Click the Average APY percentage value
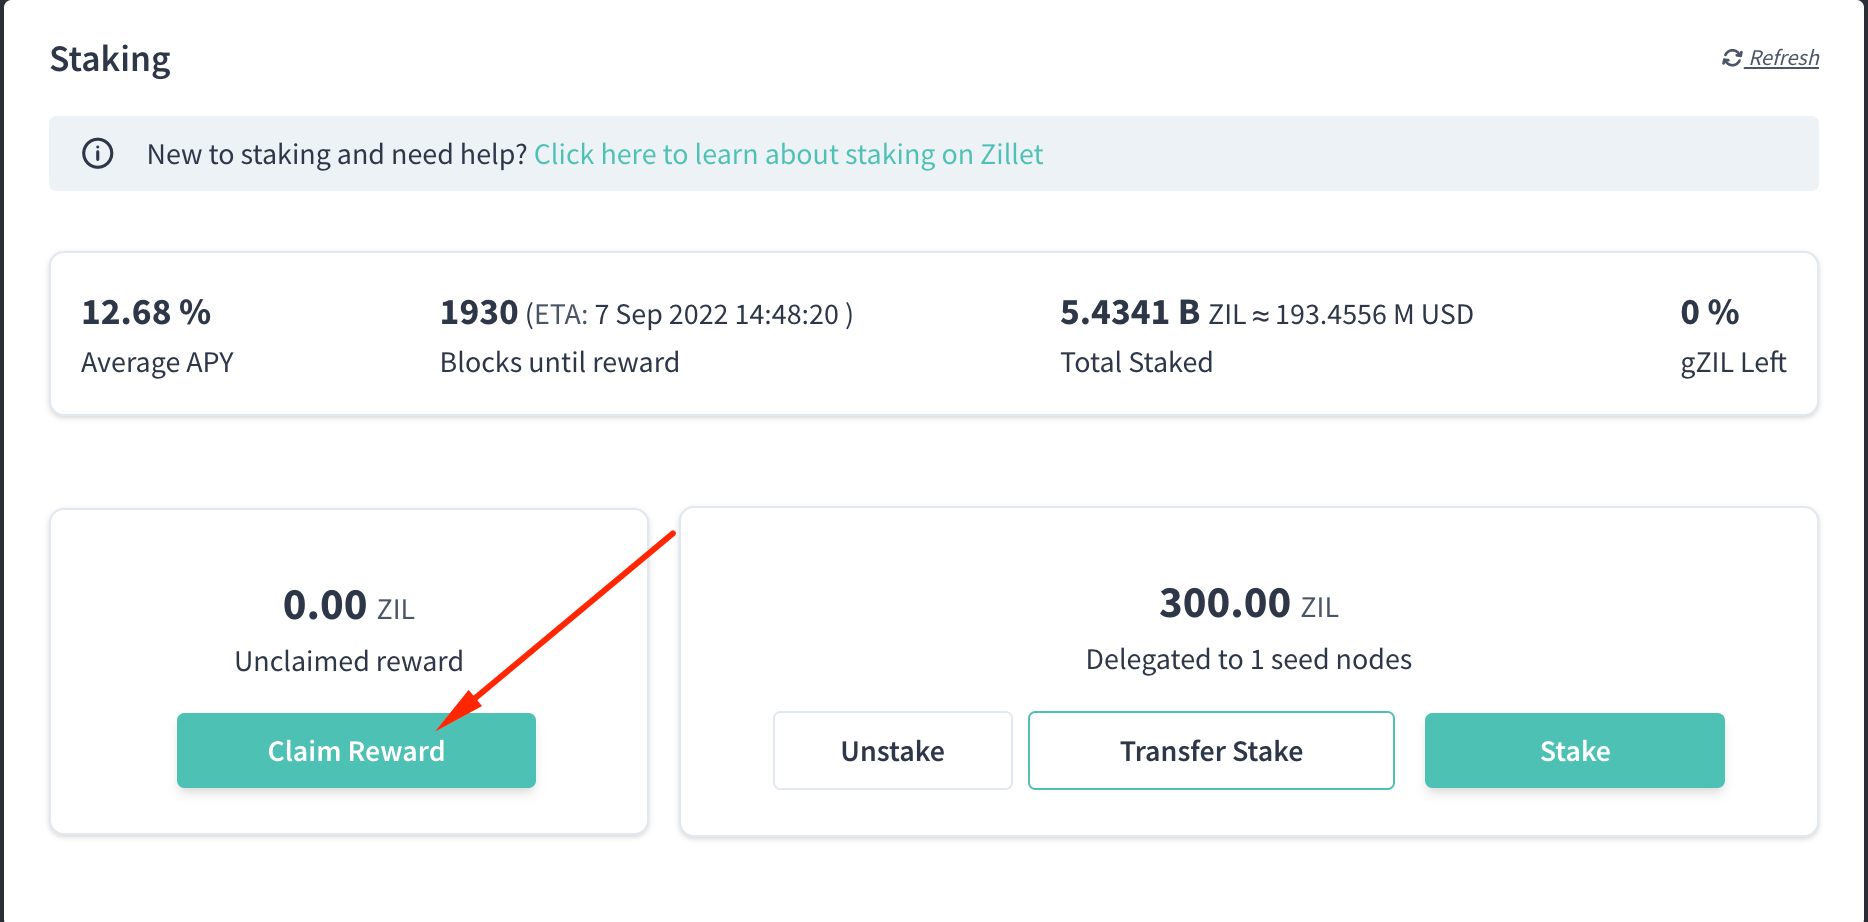This screenshot has width=1868, height=922. (146, 312)
